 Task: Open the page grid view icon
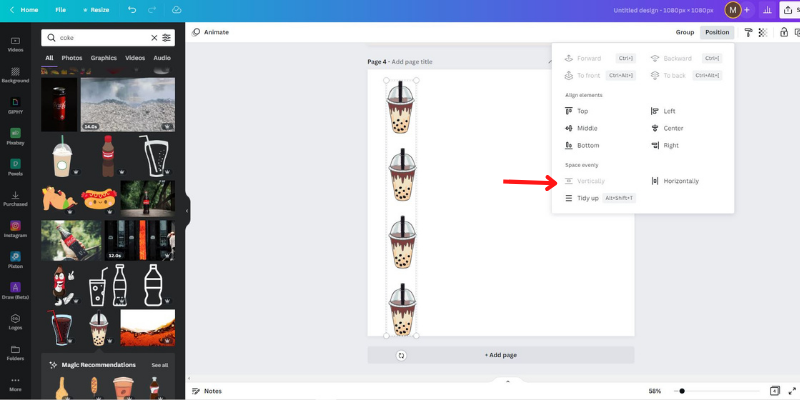click(x=774, y=391)
